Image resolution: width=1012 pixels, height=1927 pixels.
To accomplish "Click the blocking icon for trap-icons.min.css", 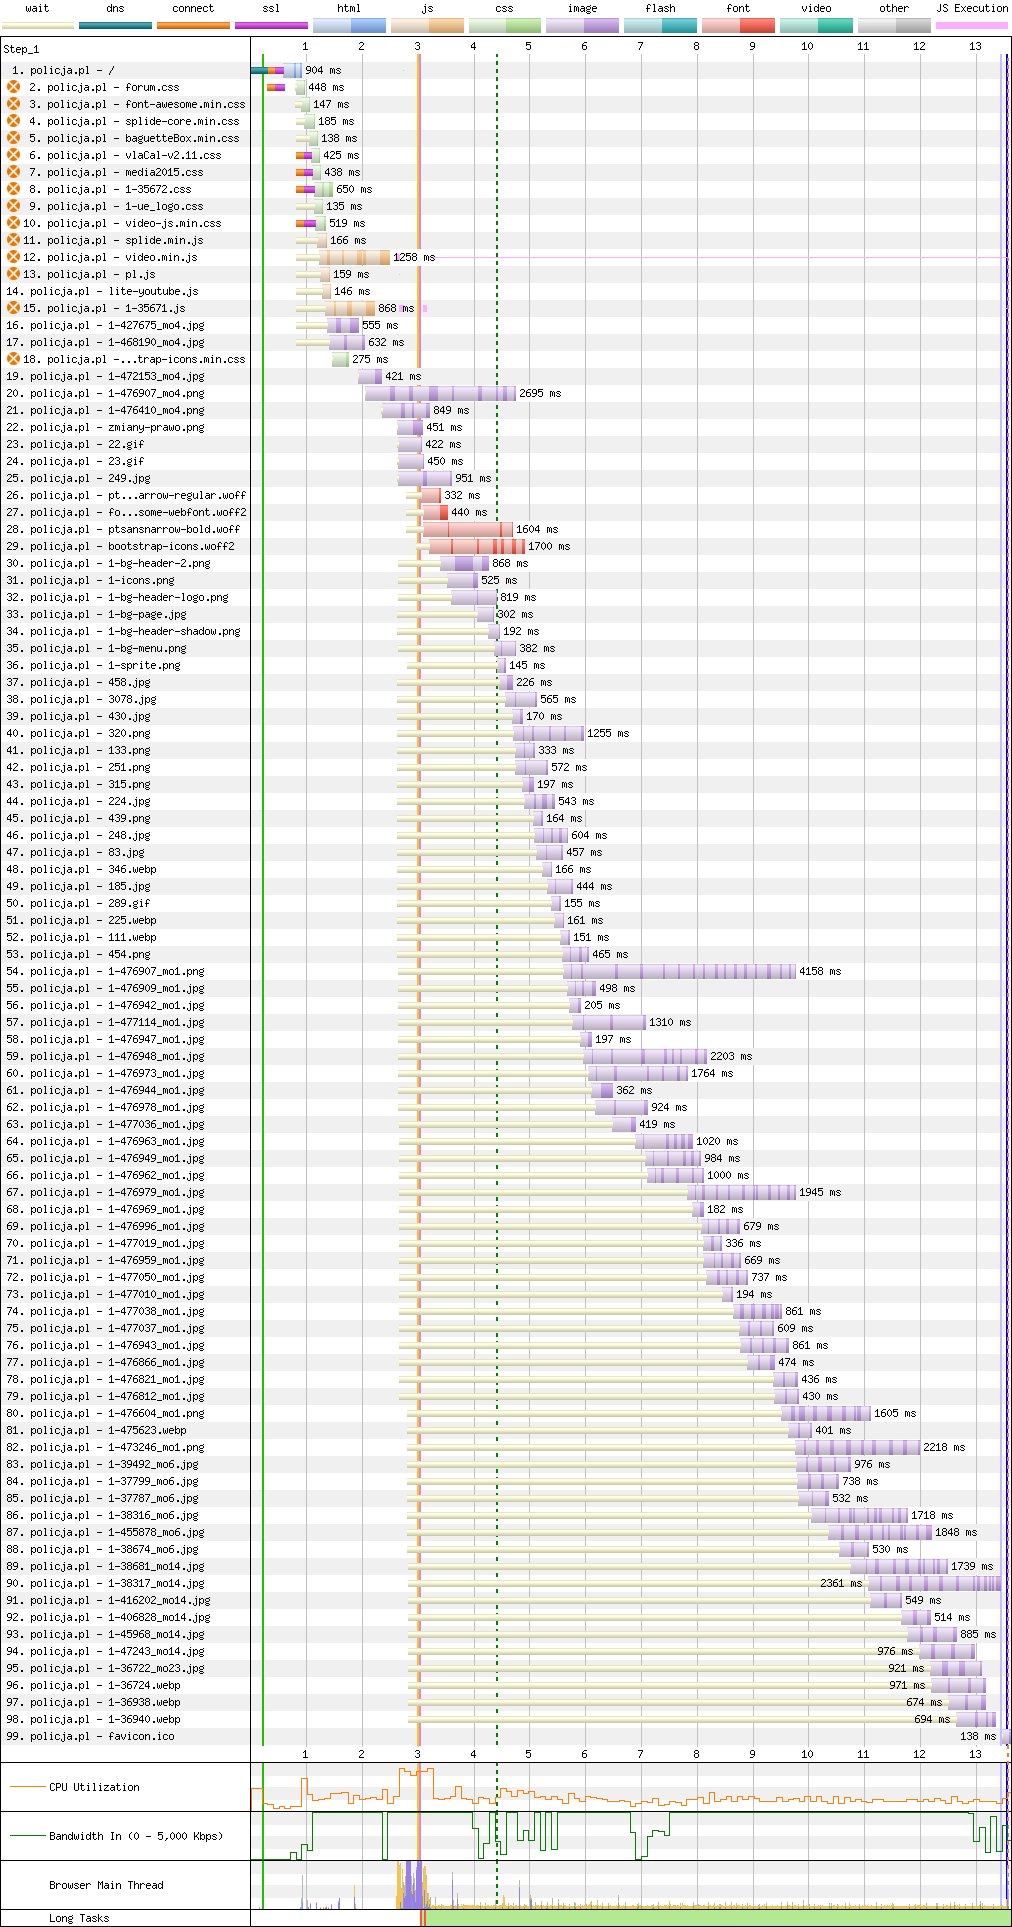I will [x=13, y=359].
